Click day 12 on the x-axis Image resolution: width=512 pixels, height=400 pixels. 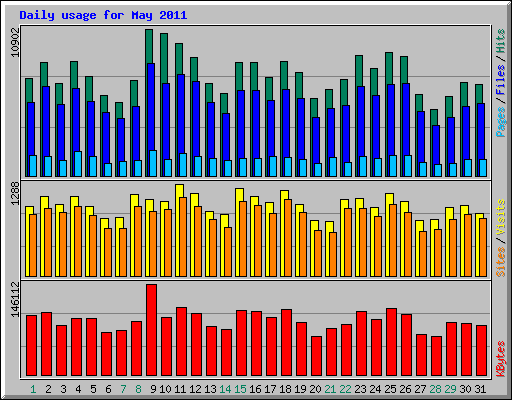click(x=195, y=389)
